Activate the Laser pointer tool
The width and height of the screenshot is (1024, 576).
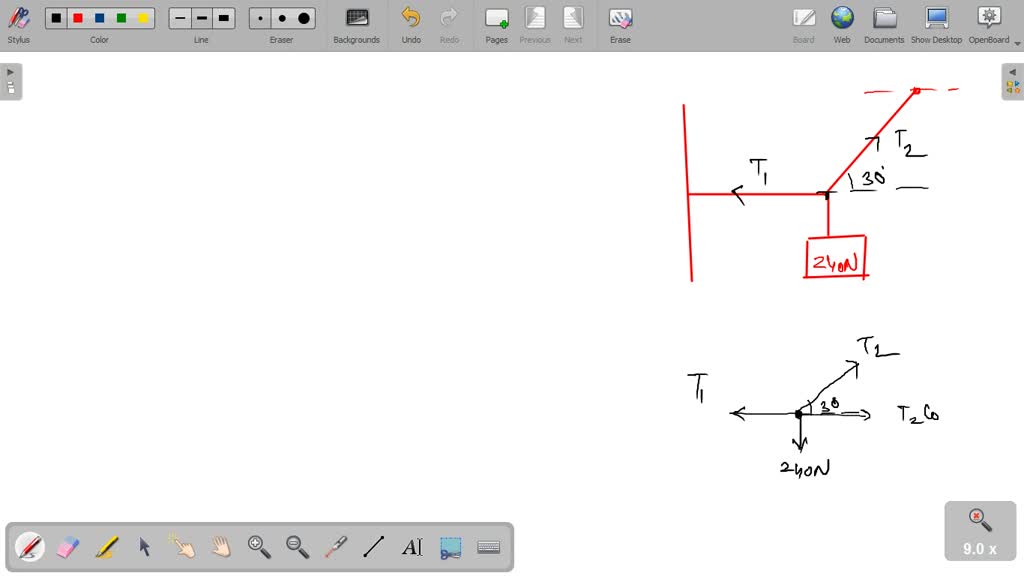click(x=336, y=546)
